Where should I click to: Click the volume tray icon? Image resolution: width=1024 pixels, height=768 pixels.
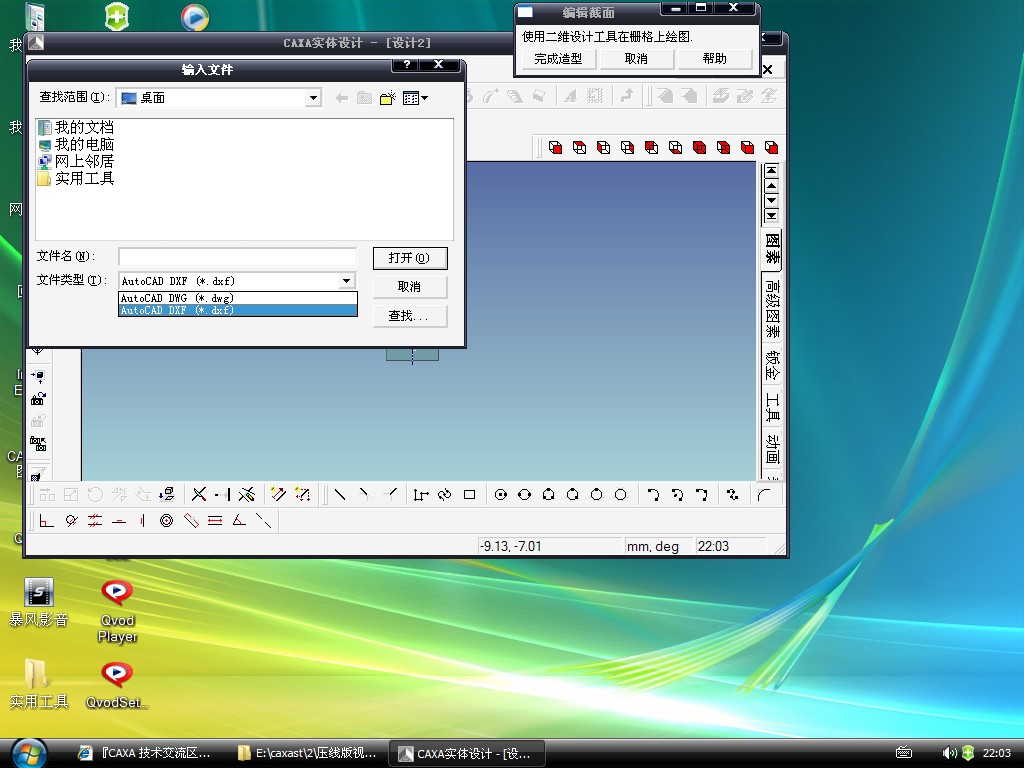click(949, 753)
